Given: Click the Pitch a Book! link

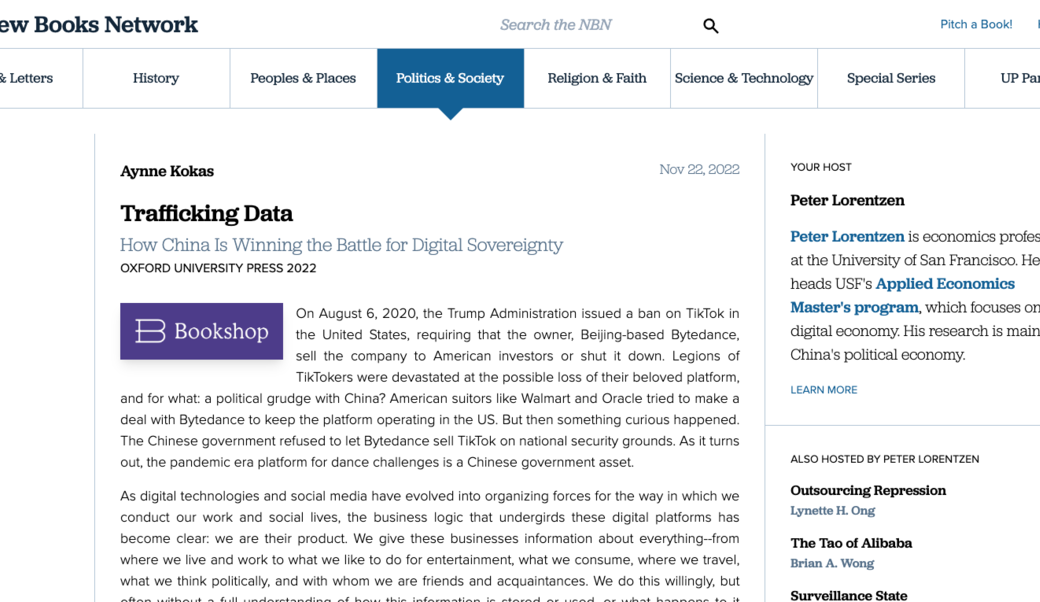Looking at the screenshot, I should pyautogui.click(x=976, y=24).
